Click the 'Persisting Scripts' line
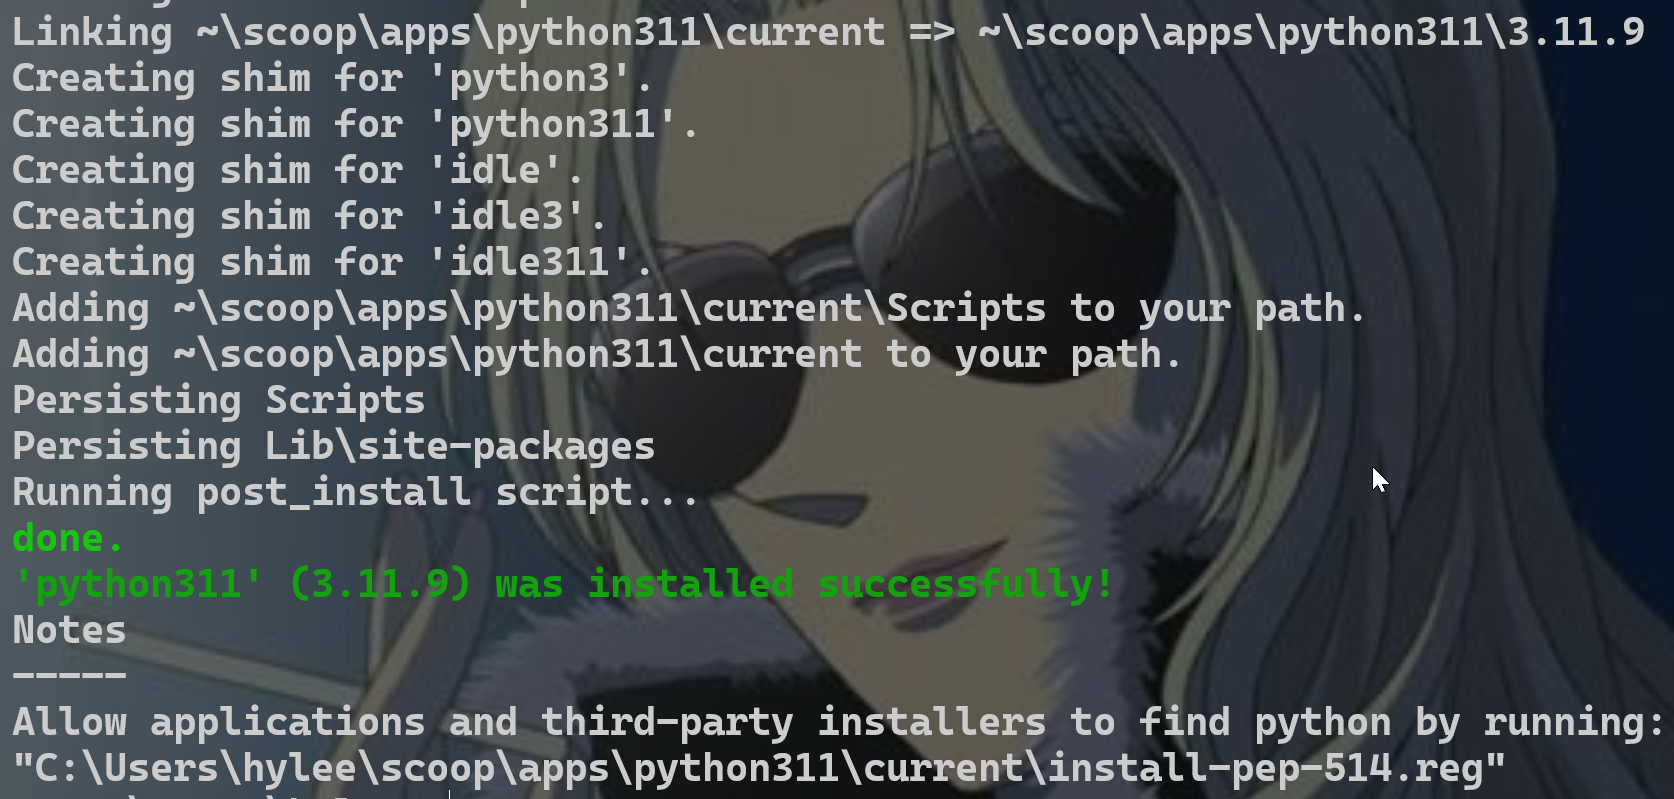Viewport: 1674px width, 799px height. [x=219, y=400]
